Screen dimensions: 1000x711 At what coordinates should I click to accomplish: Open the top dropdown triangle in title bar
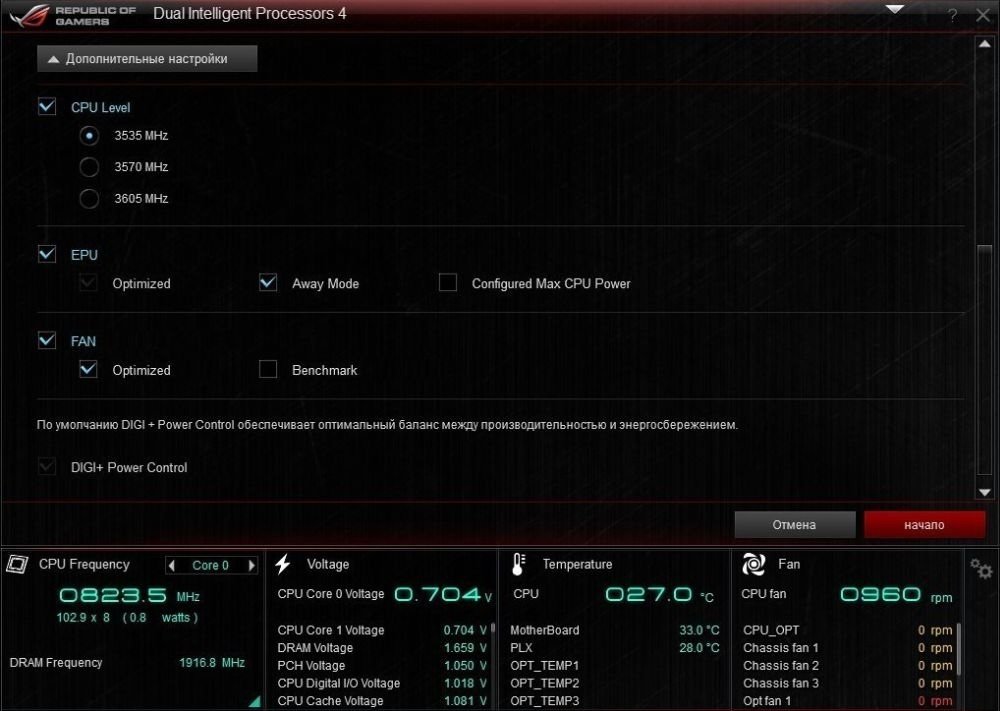(x=895, y=10)
